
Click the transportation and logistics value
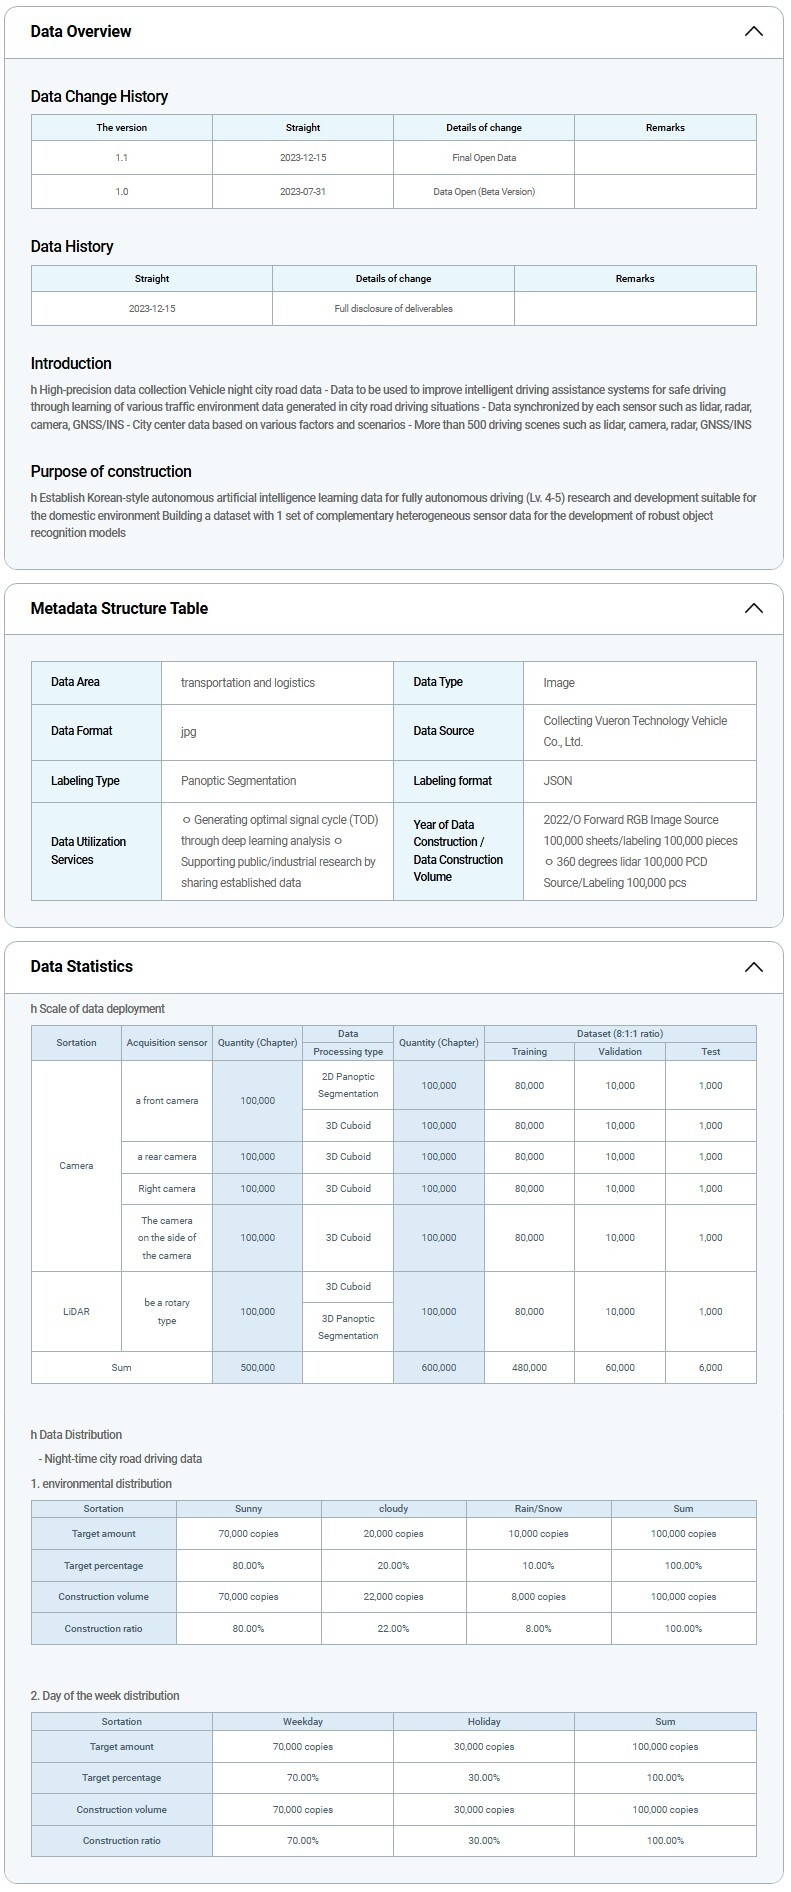coord(247,683)
